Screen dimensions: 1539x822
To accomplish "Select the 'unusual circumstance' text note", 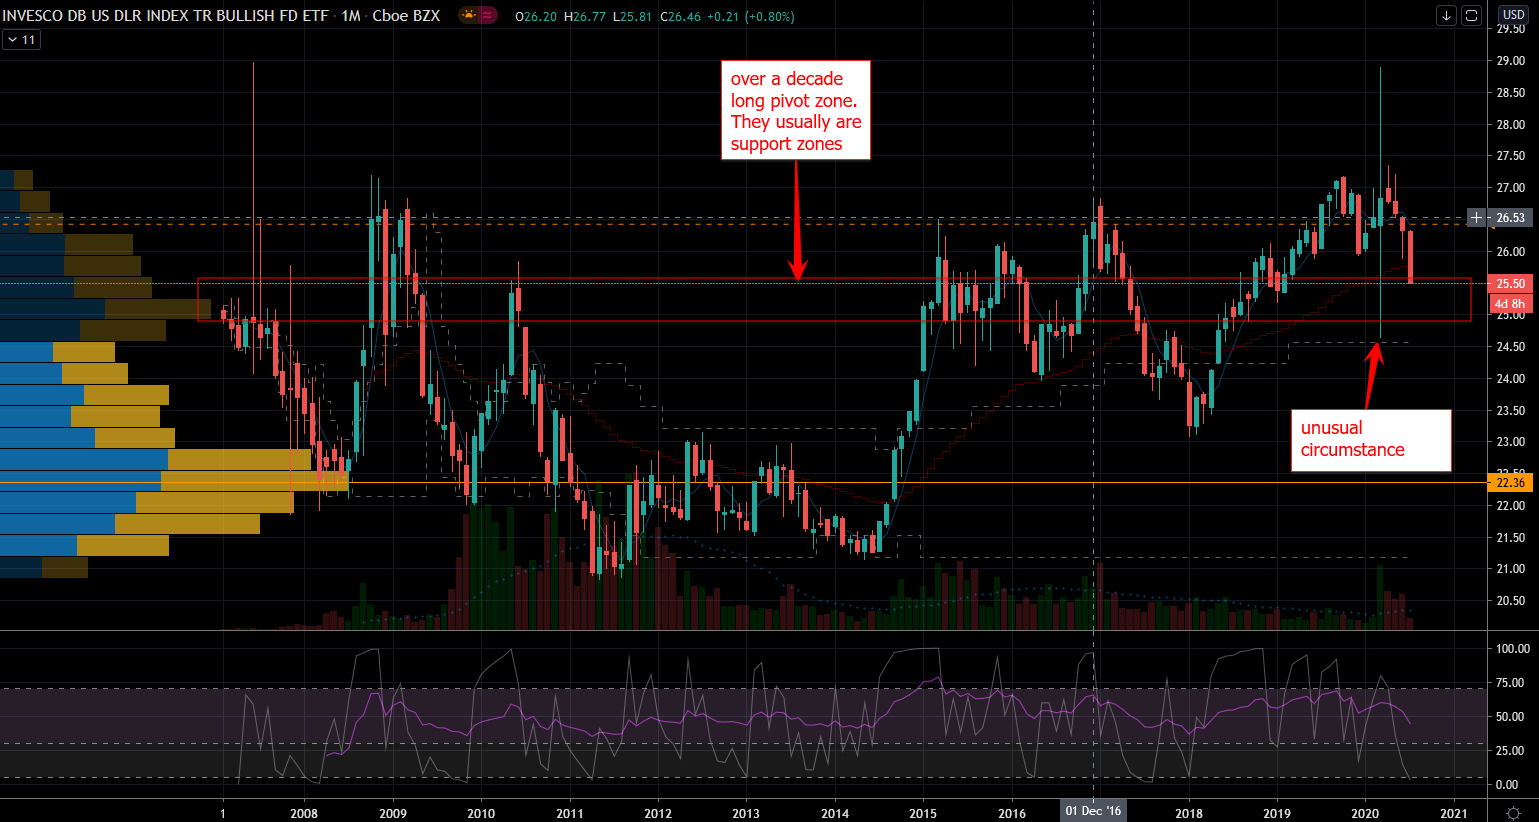I will point(1370,440).
